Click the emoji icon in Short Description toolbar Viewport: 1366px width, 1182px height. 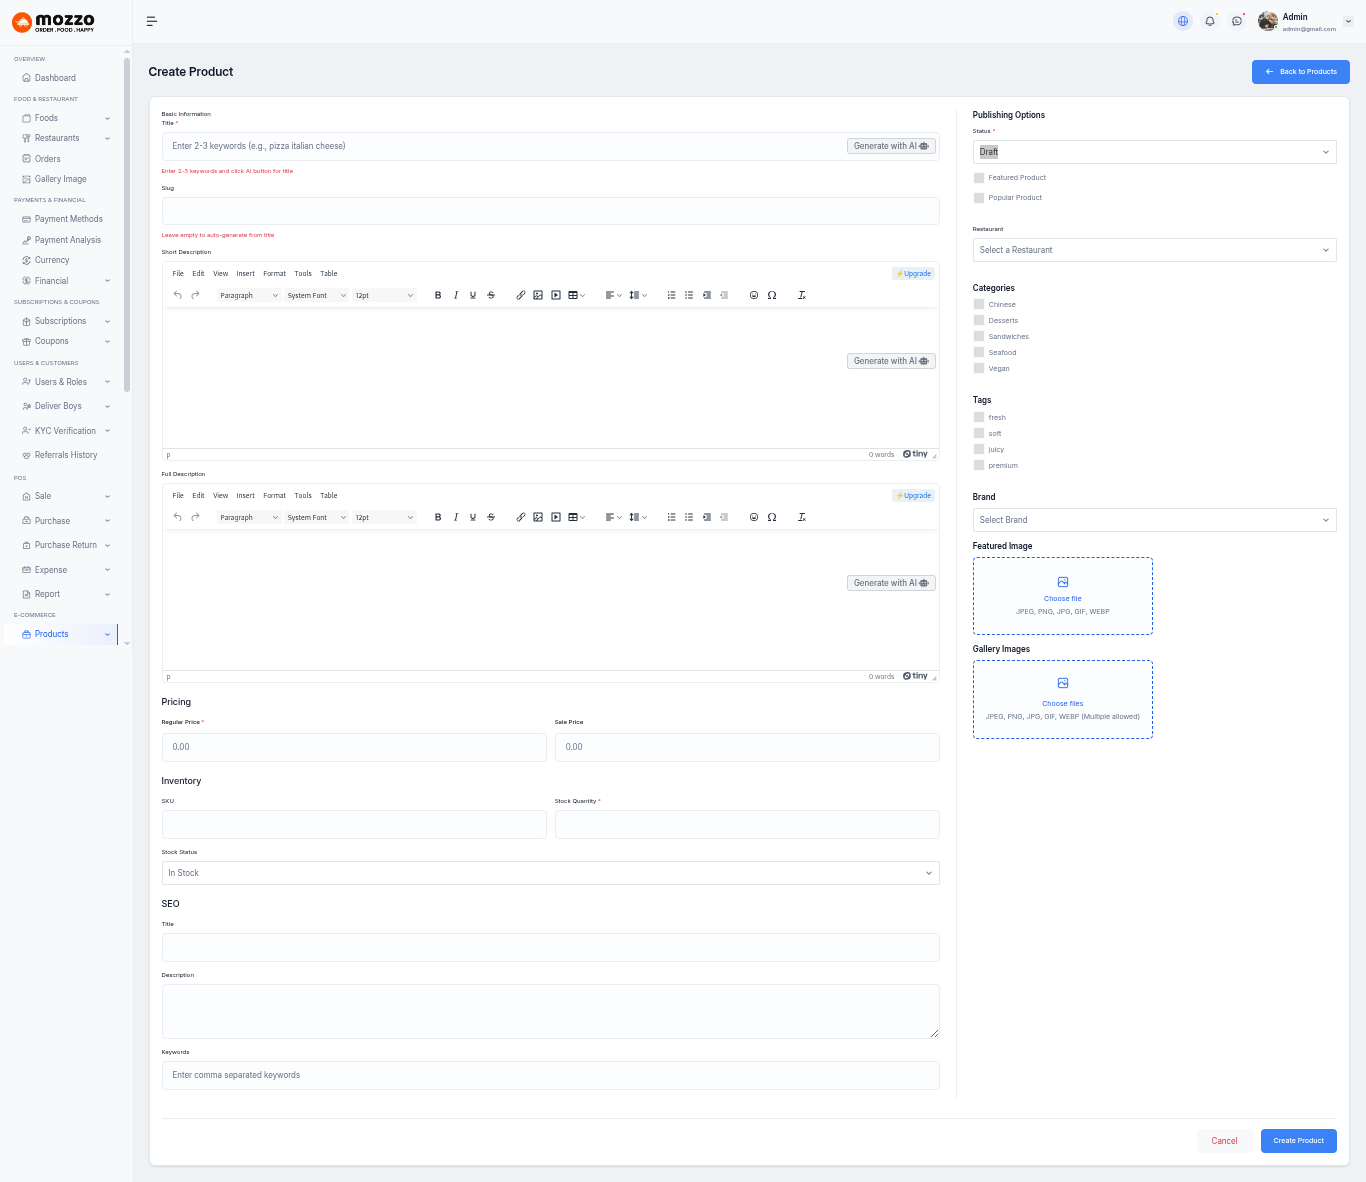pos(754,295)
